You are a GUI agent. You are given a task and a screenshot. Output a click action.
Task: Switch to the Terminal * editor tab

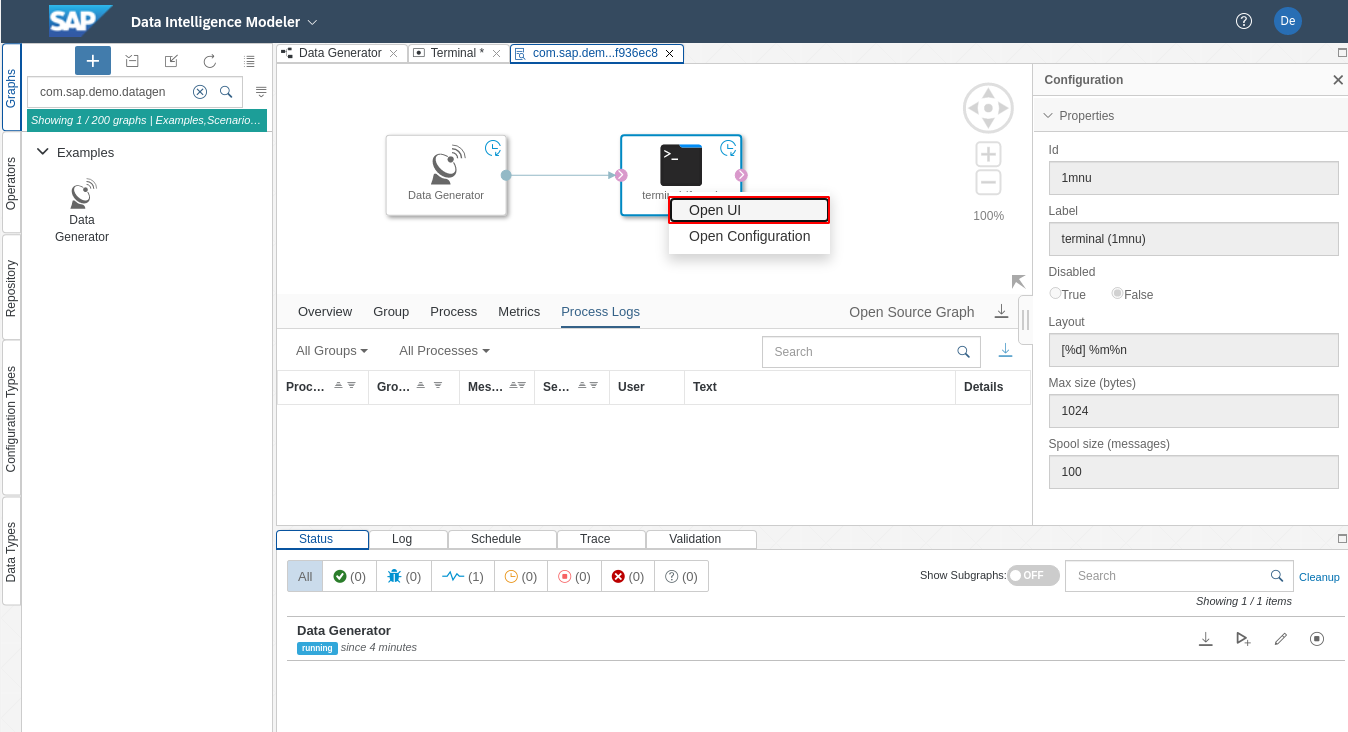coord(456,53)
